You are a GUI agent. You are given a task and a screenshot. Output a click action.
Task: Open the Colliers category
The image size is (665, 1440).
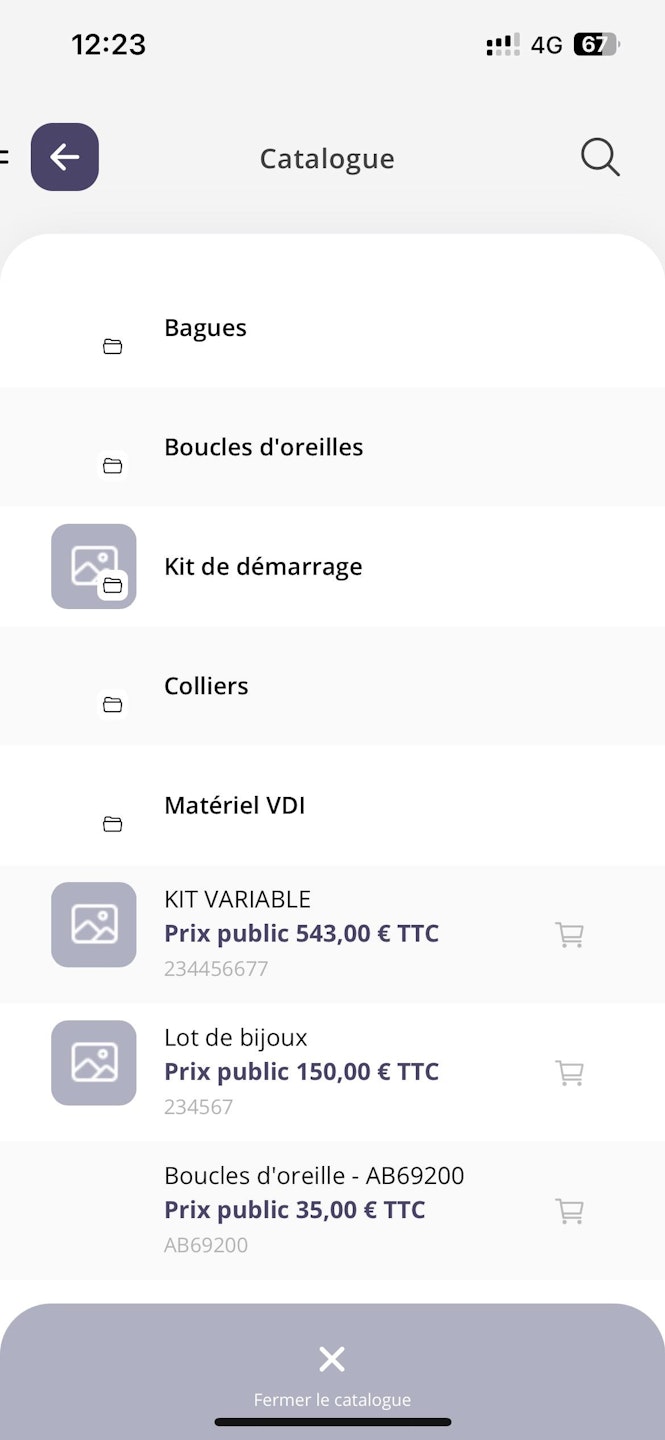coord(206,686)
